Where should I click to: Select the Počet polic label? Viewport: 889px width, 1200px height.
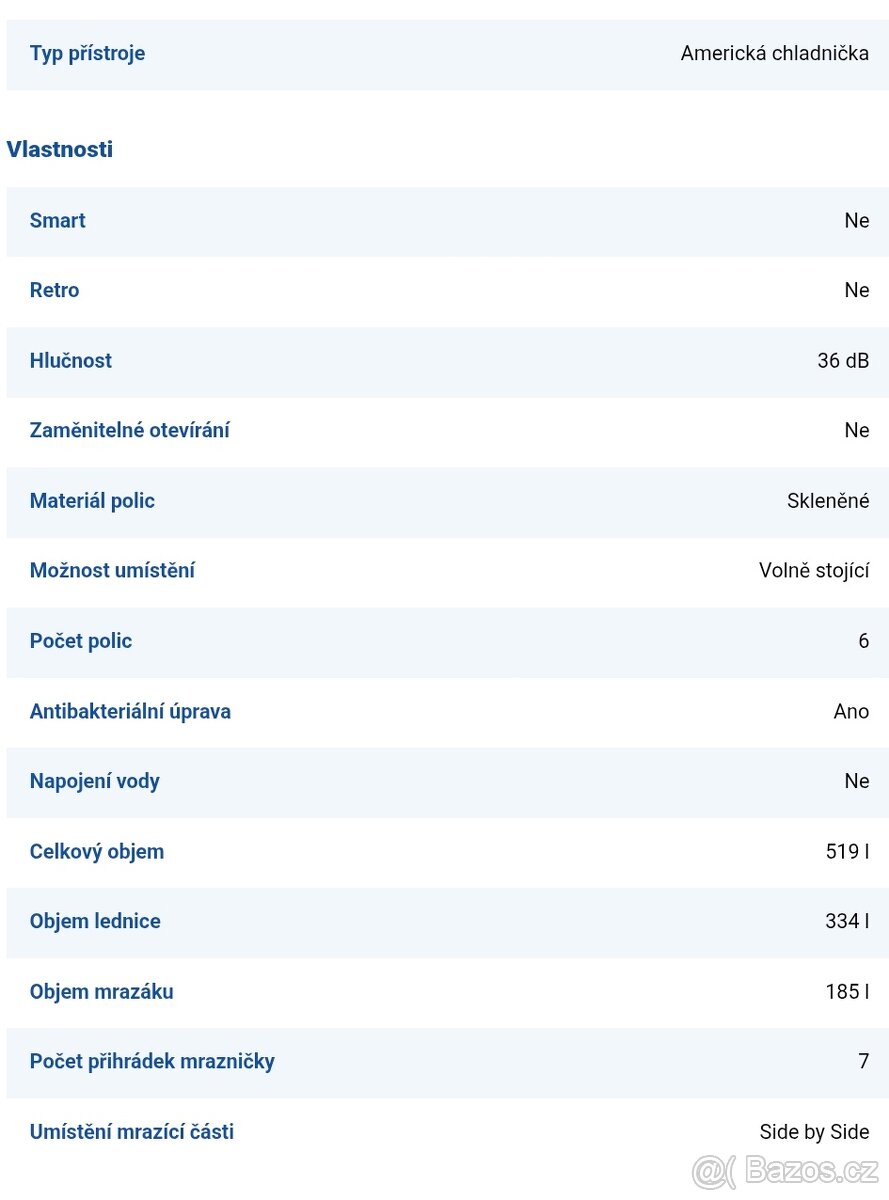tap(81, 641)
